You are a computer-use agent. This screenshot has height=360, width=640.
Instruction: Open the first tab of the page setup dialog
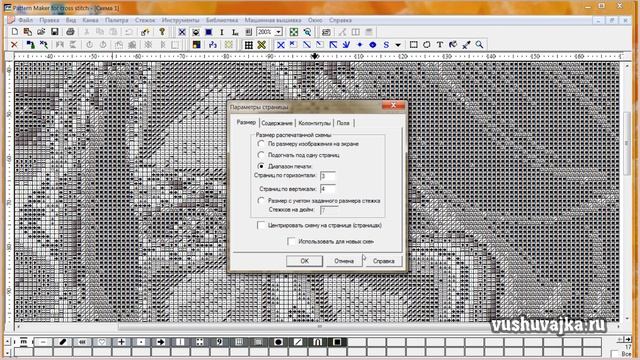[246, 122]
